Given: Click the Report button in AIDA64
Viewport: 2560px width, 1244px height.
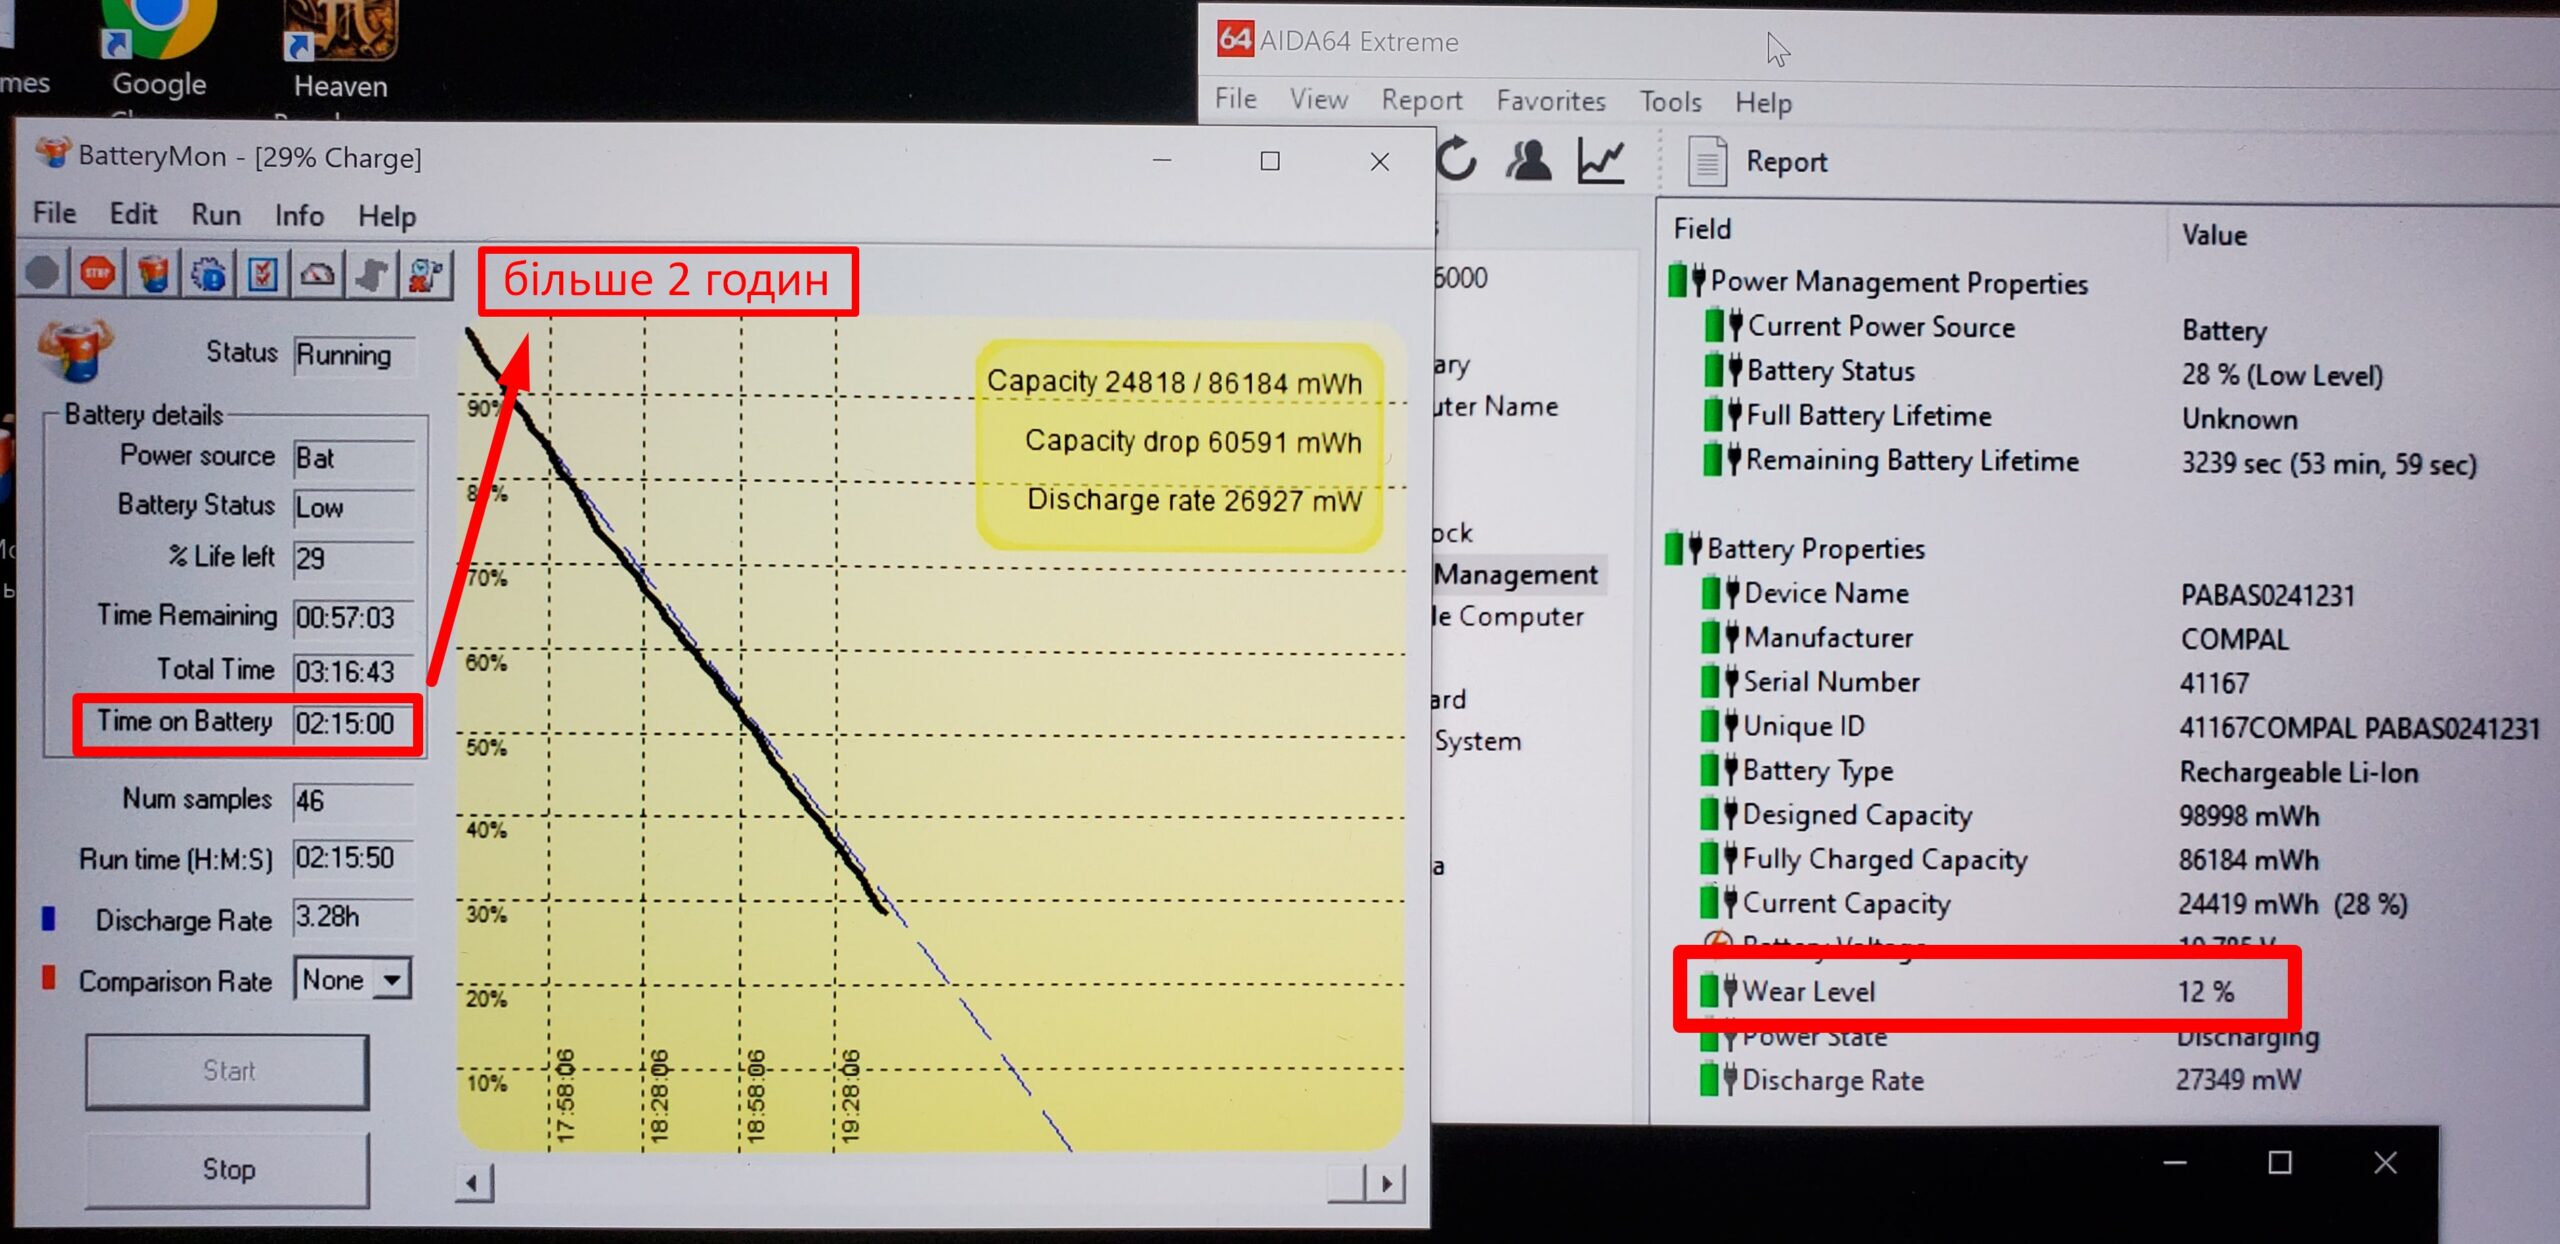Looking at the screenshot, I should [x=1760, y=162].
